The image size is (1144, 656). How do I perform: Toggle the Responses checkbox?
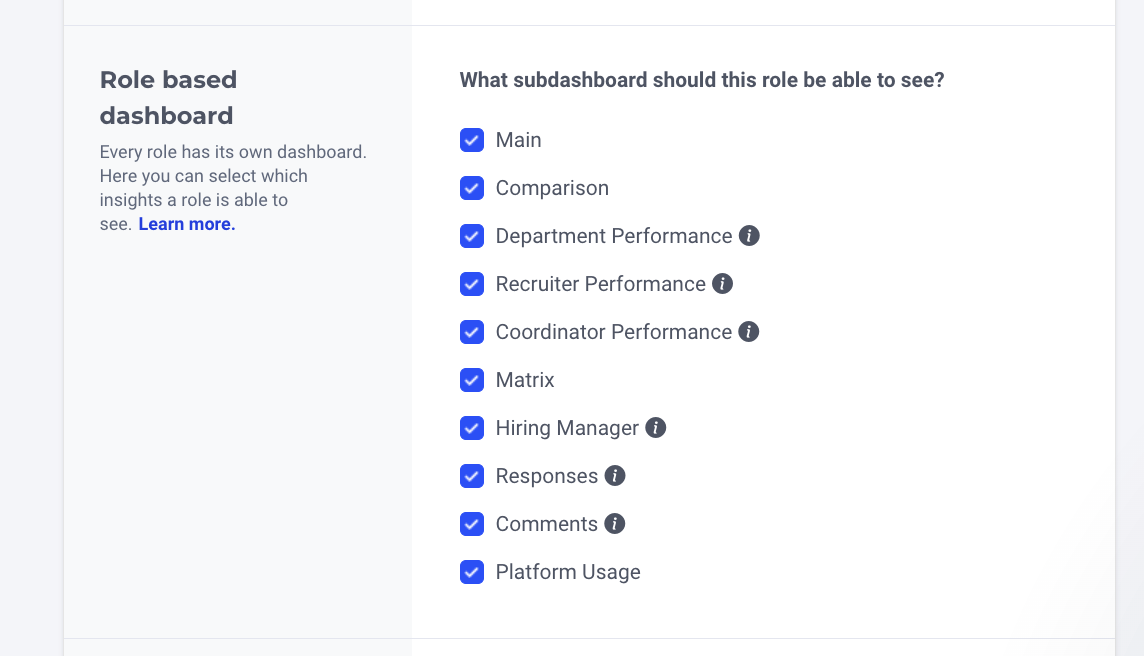click(472, 476)
